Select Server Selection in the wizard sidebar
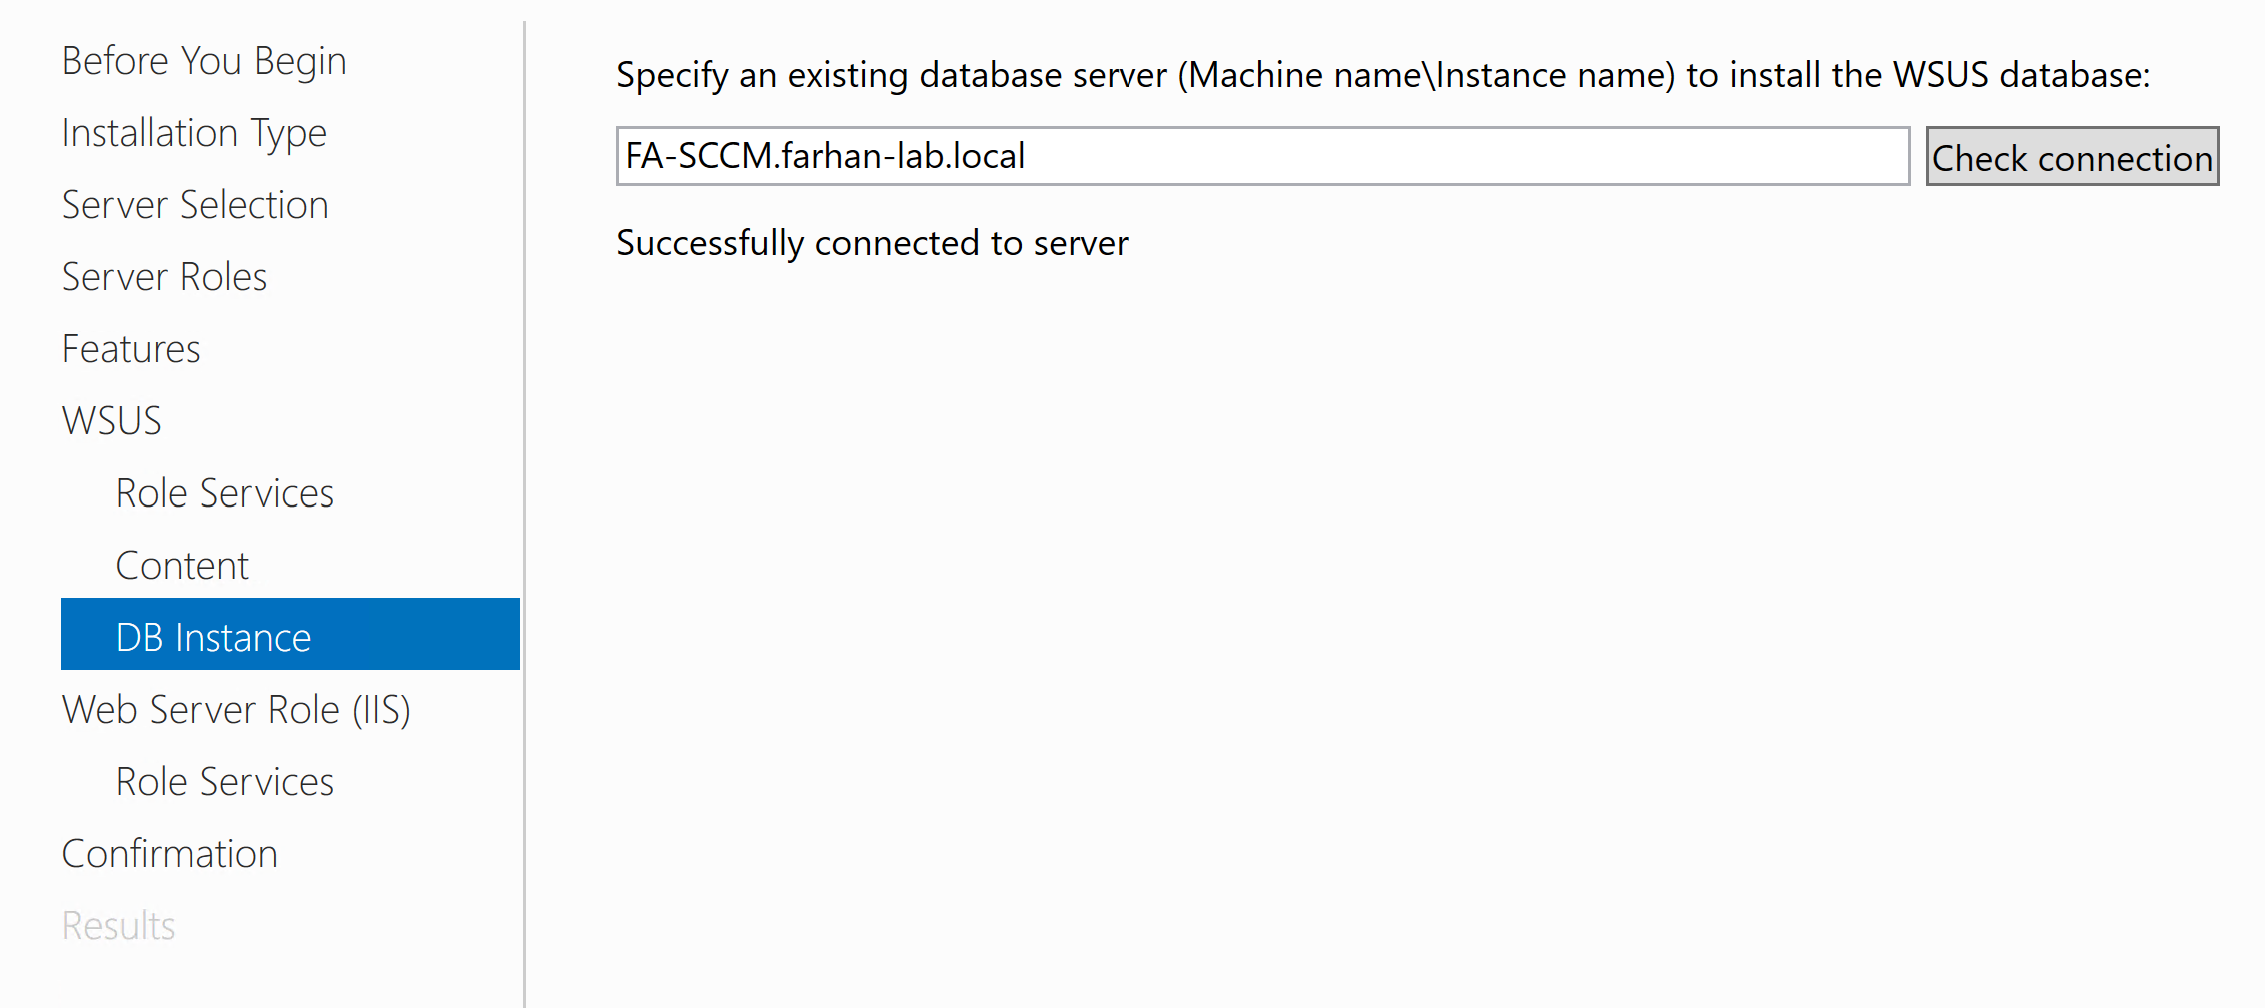 [195, 205]
